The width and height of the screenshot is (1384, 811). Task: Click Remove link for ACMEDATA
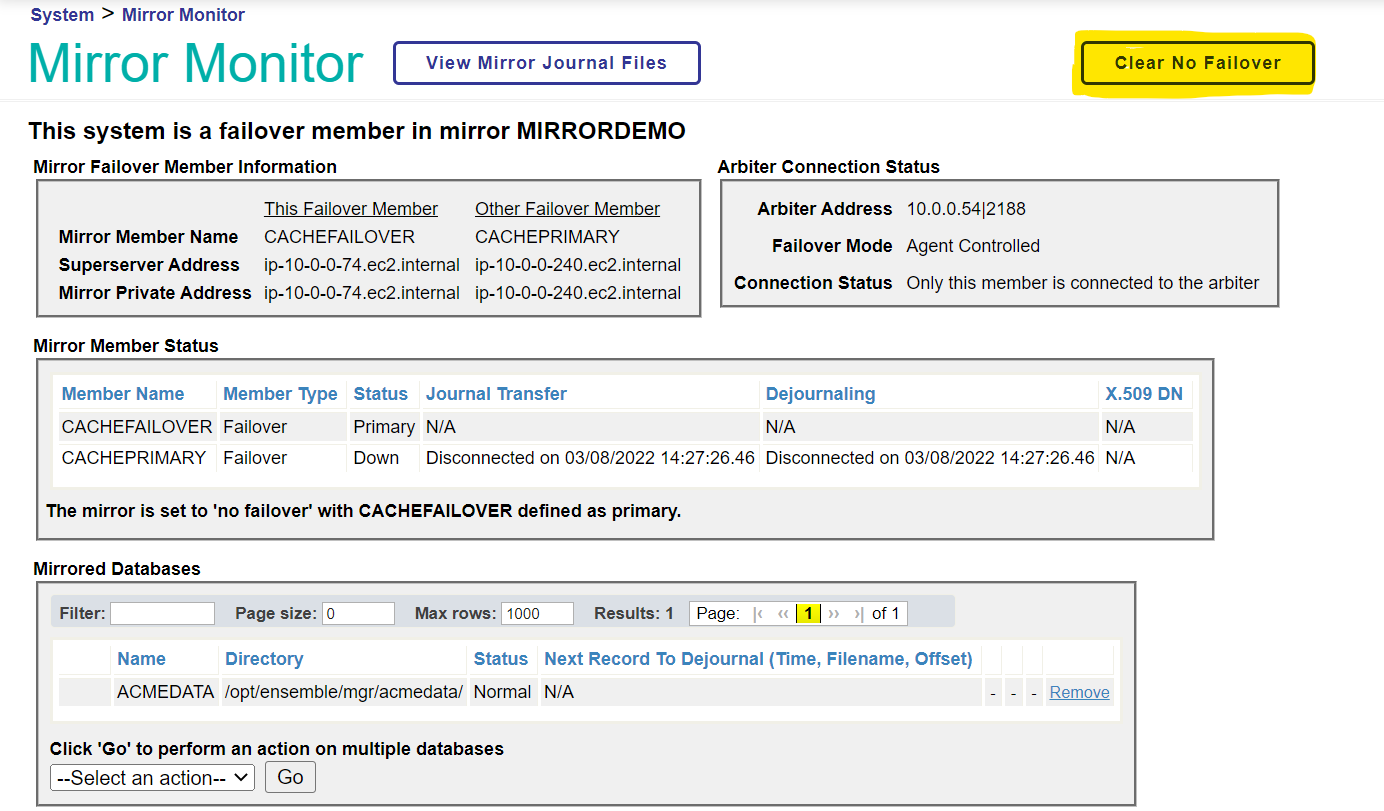pos(1079,692)
